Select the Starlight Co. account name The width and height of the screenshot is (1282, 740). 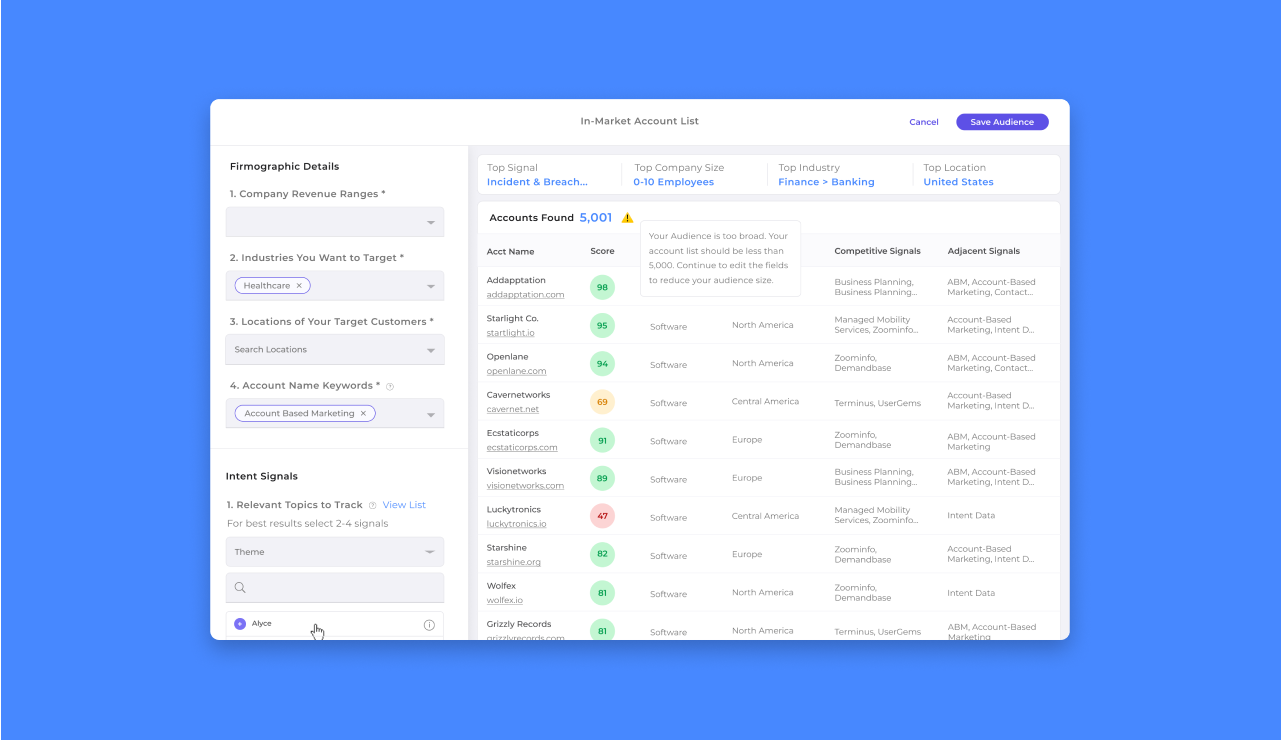(513, 319)
